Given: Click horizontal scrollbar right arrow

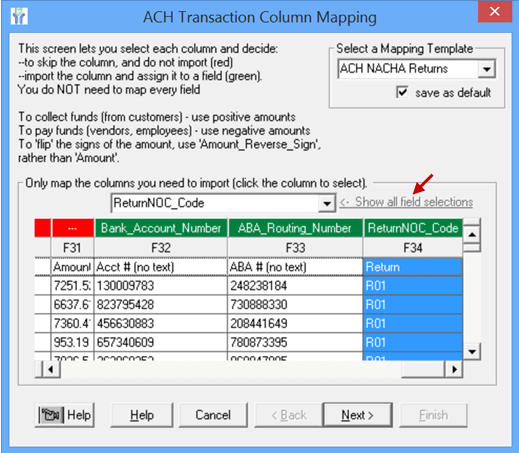Looking at the screenshot, I should [454, 369].
